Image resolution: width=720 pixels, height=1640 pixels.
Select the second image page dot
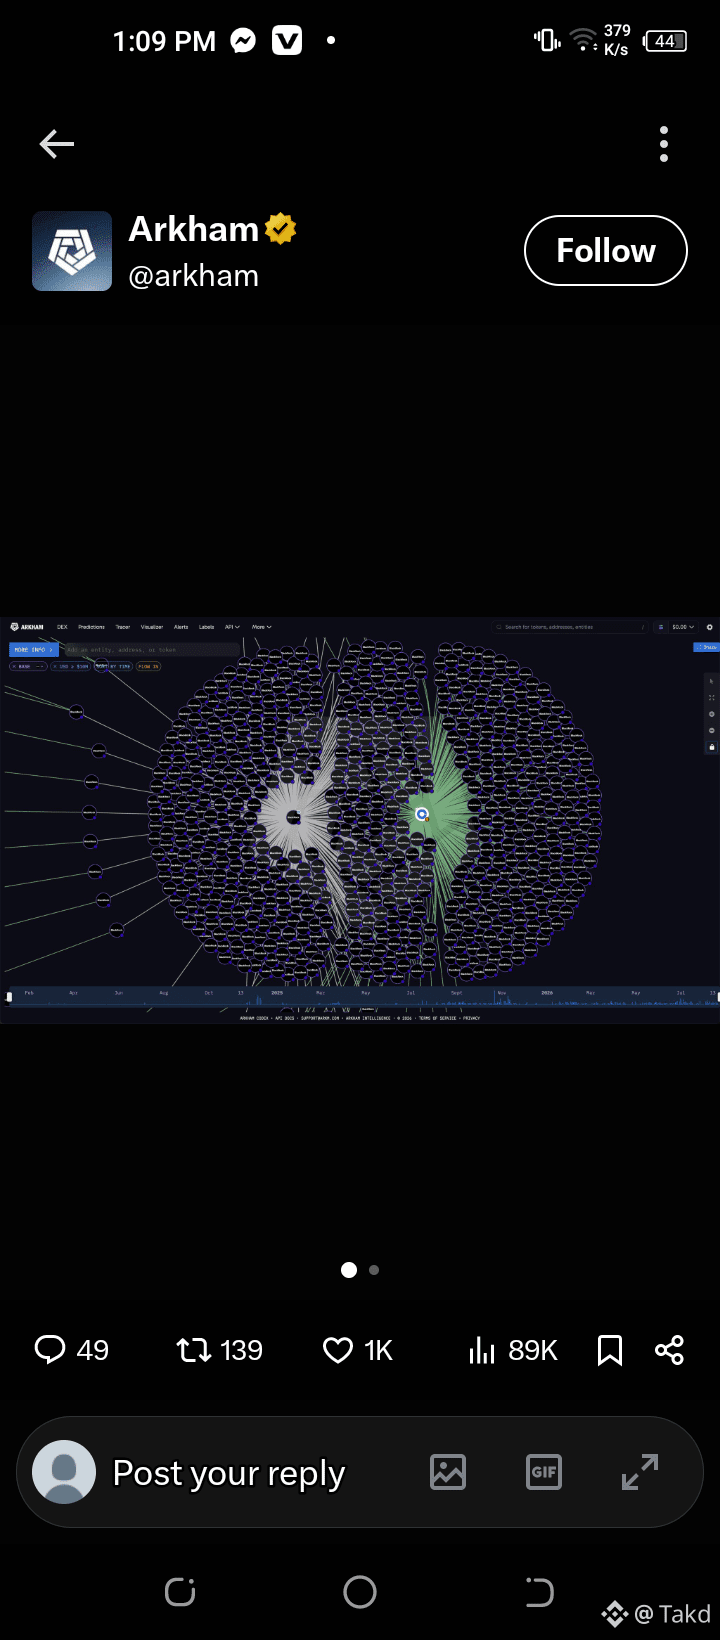point(374,1270)
